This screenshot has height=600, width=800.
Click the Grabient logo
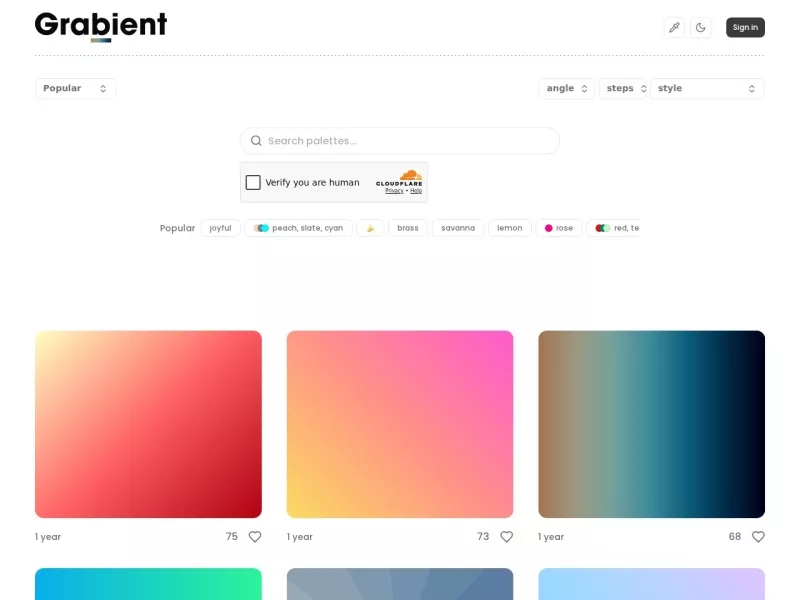[101, 27]
